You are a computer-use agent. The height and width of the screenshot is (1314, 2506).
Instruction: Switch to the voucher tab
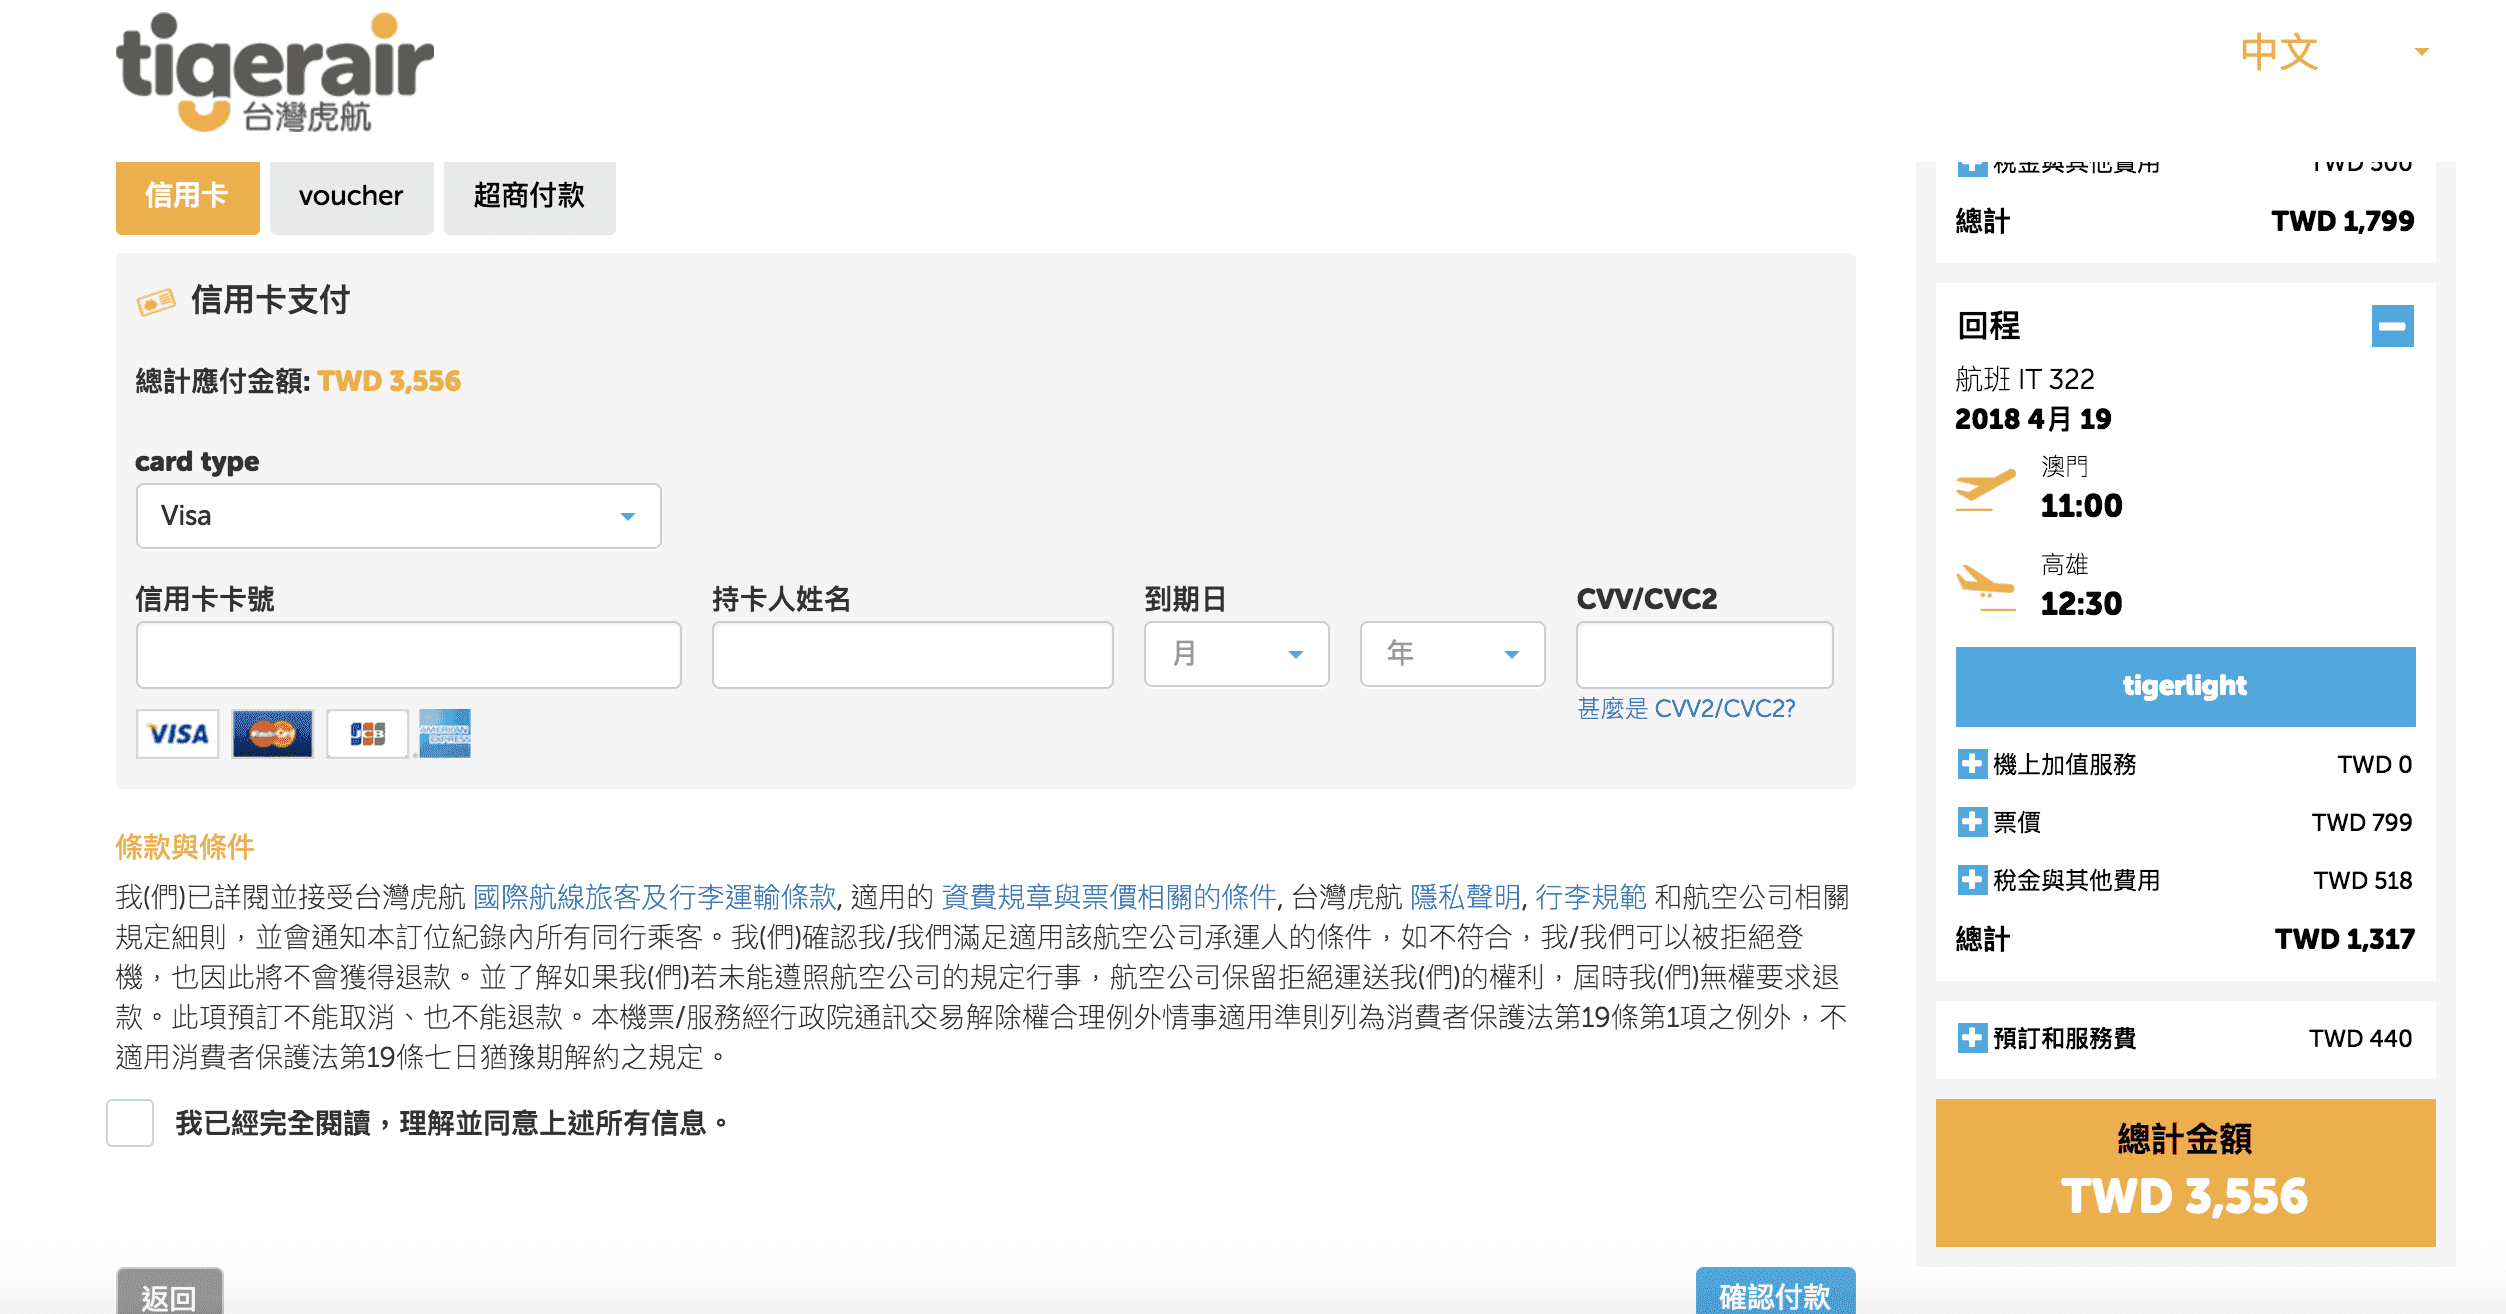(351, 196)
